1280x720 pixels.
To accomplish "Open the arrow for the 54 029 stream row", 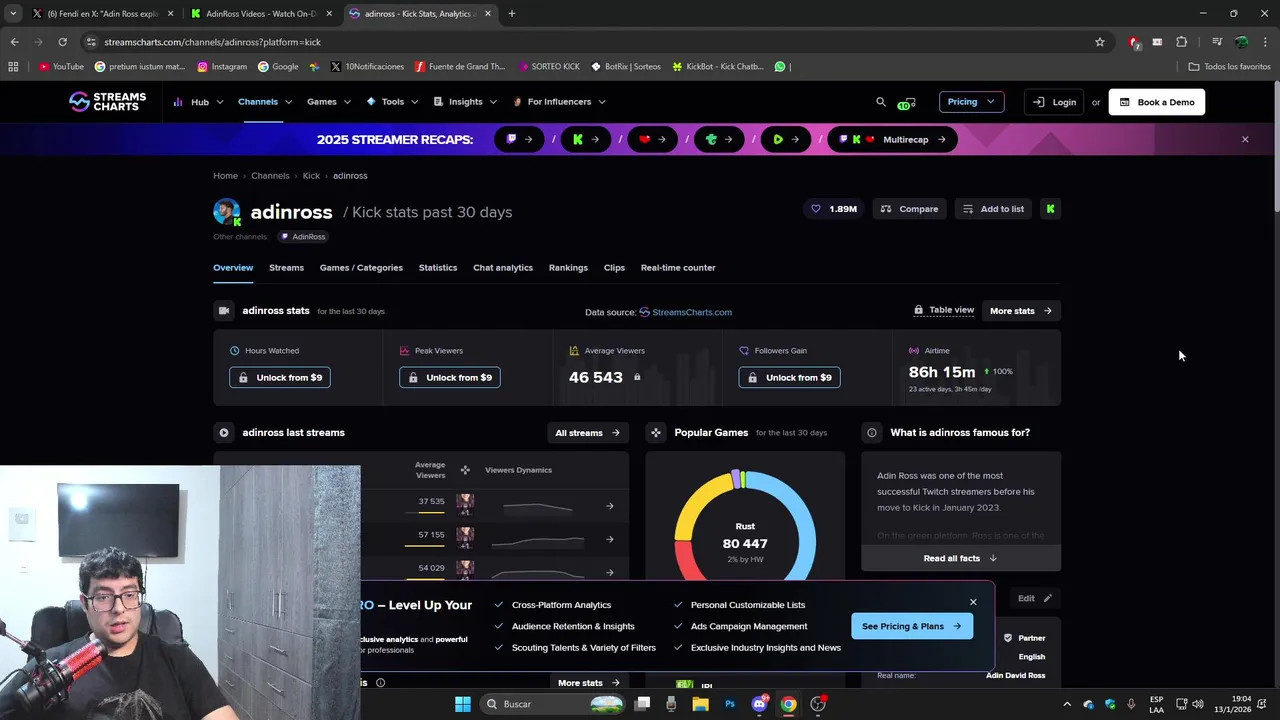I will [x=609, y=572].
